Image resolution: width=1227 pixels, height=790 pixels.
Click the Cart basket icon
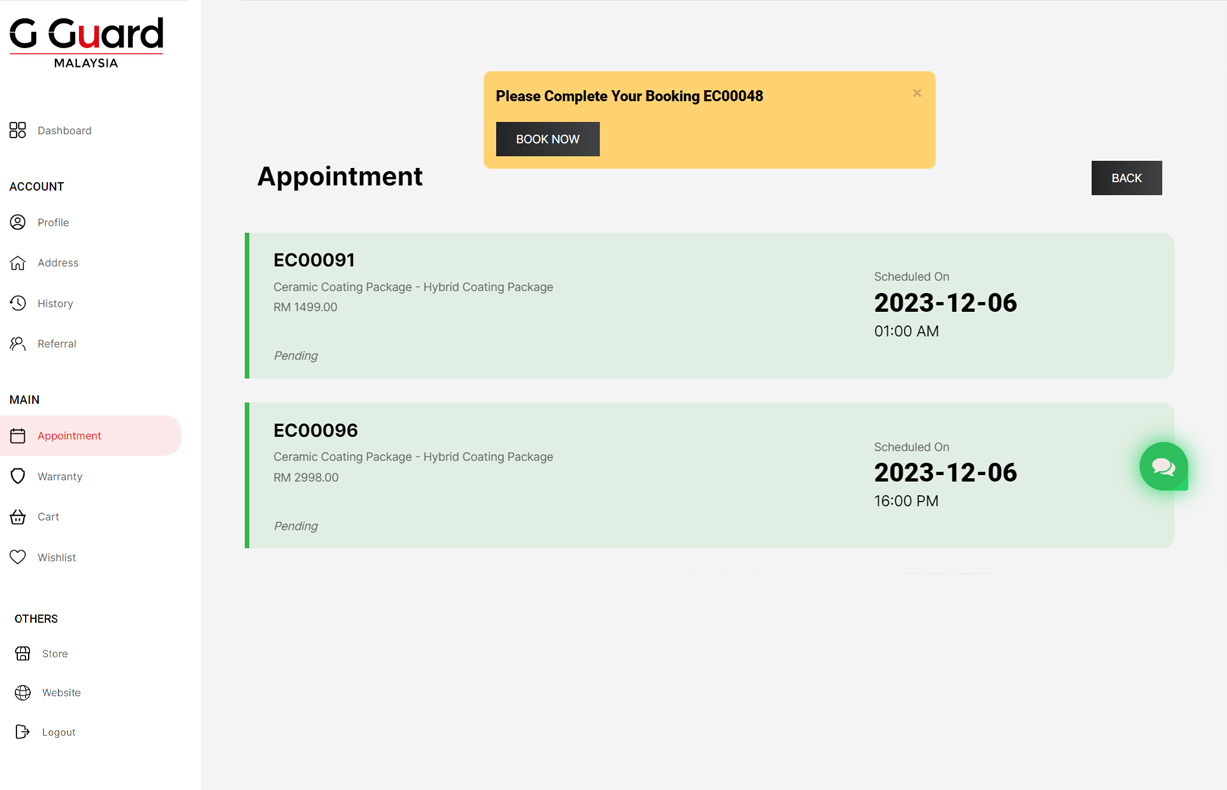pyautogui.click(x=18, y=517)
